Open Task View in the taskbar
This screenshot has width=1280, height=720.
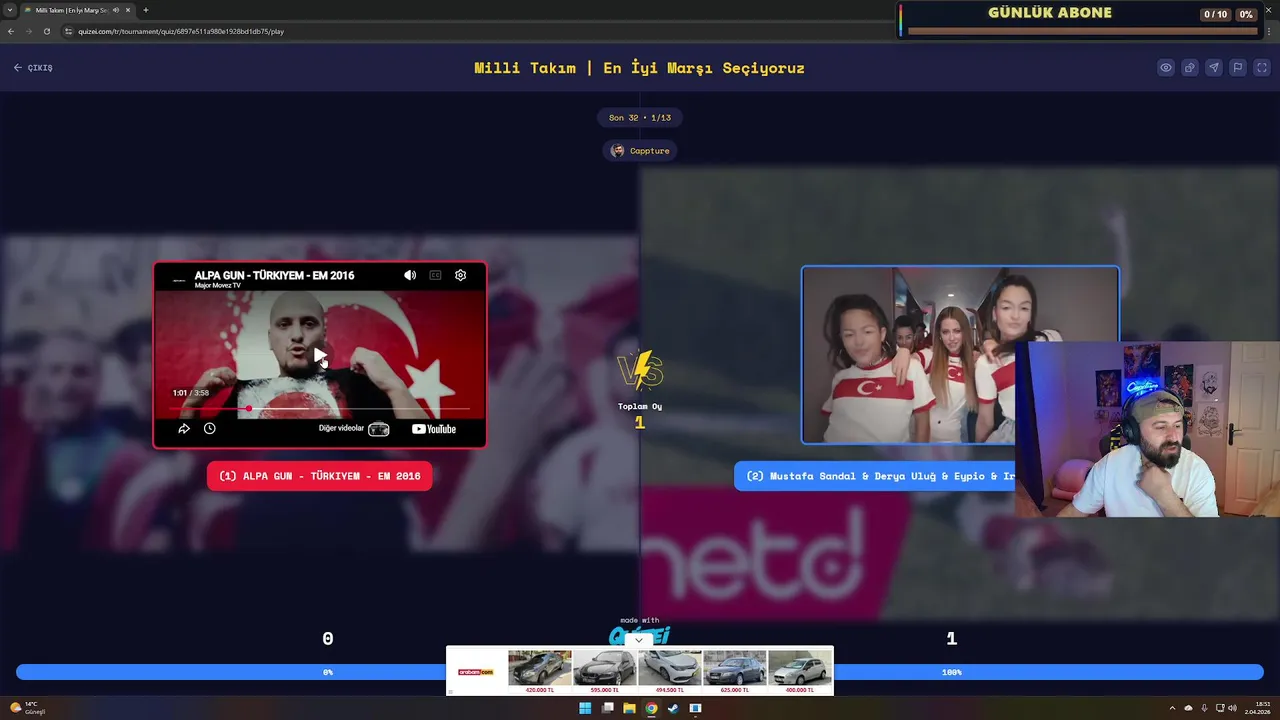pyautogui.click(x=607, y=708)
